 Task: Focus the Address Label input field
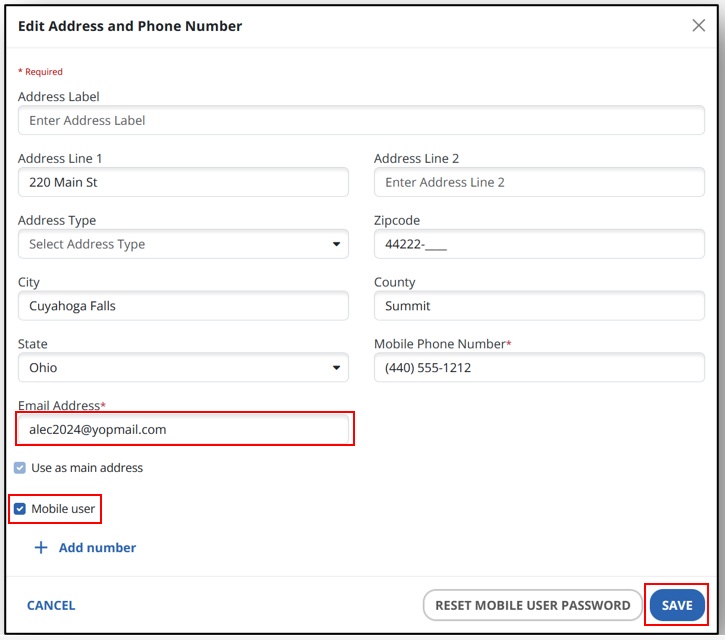point(361,121)
